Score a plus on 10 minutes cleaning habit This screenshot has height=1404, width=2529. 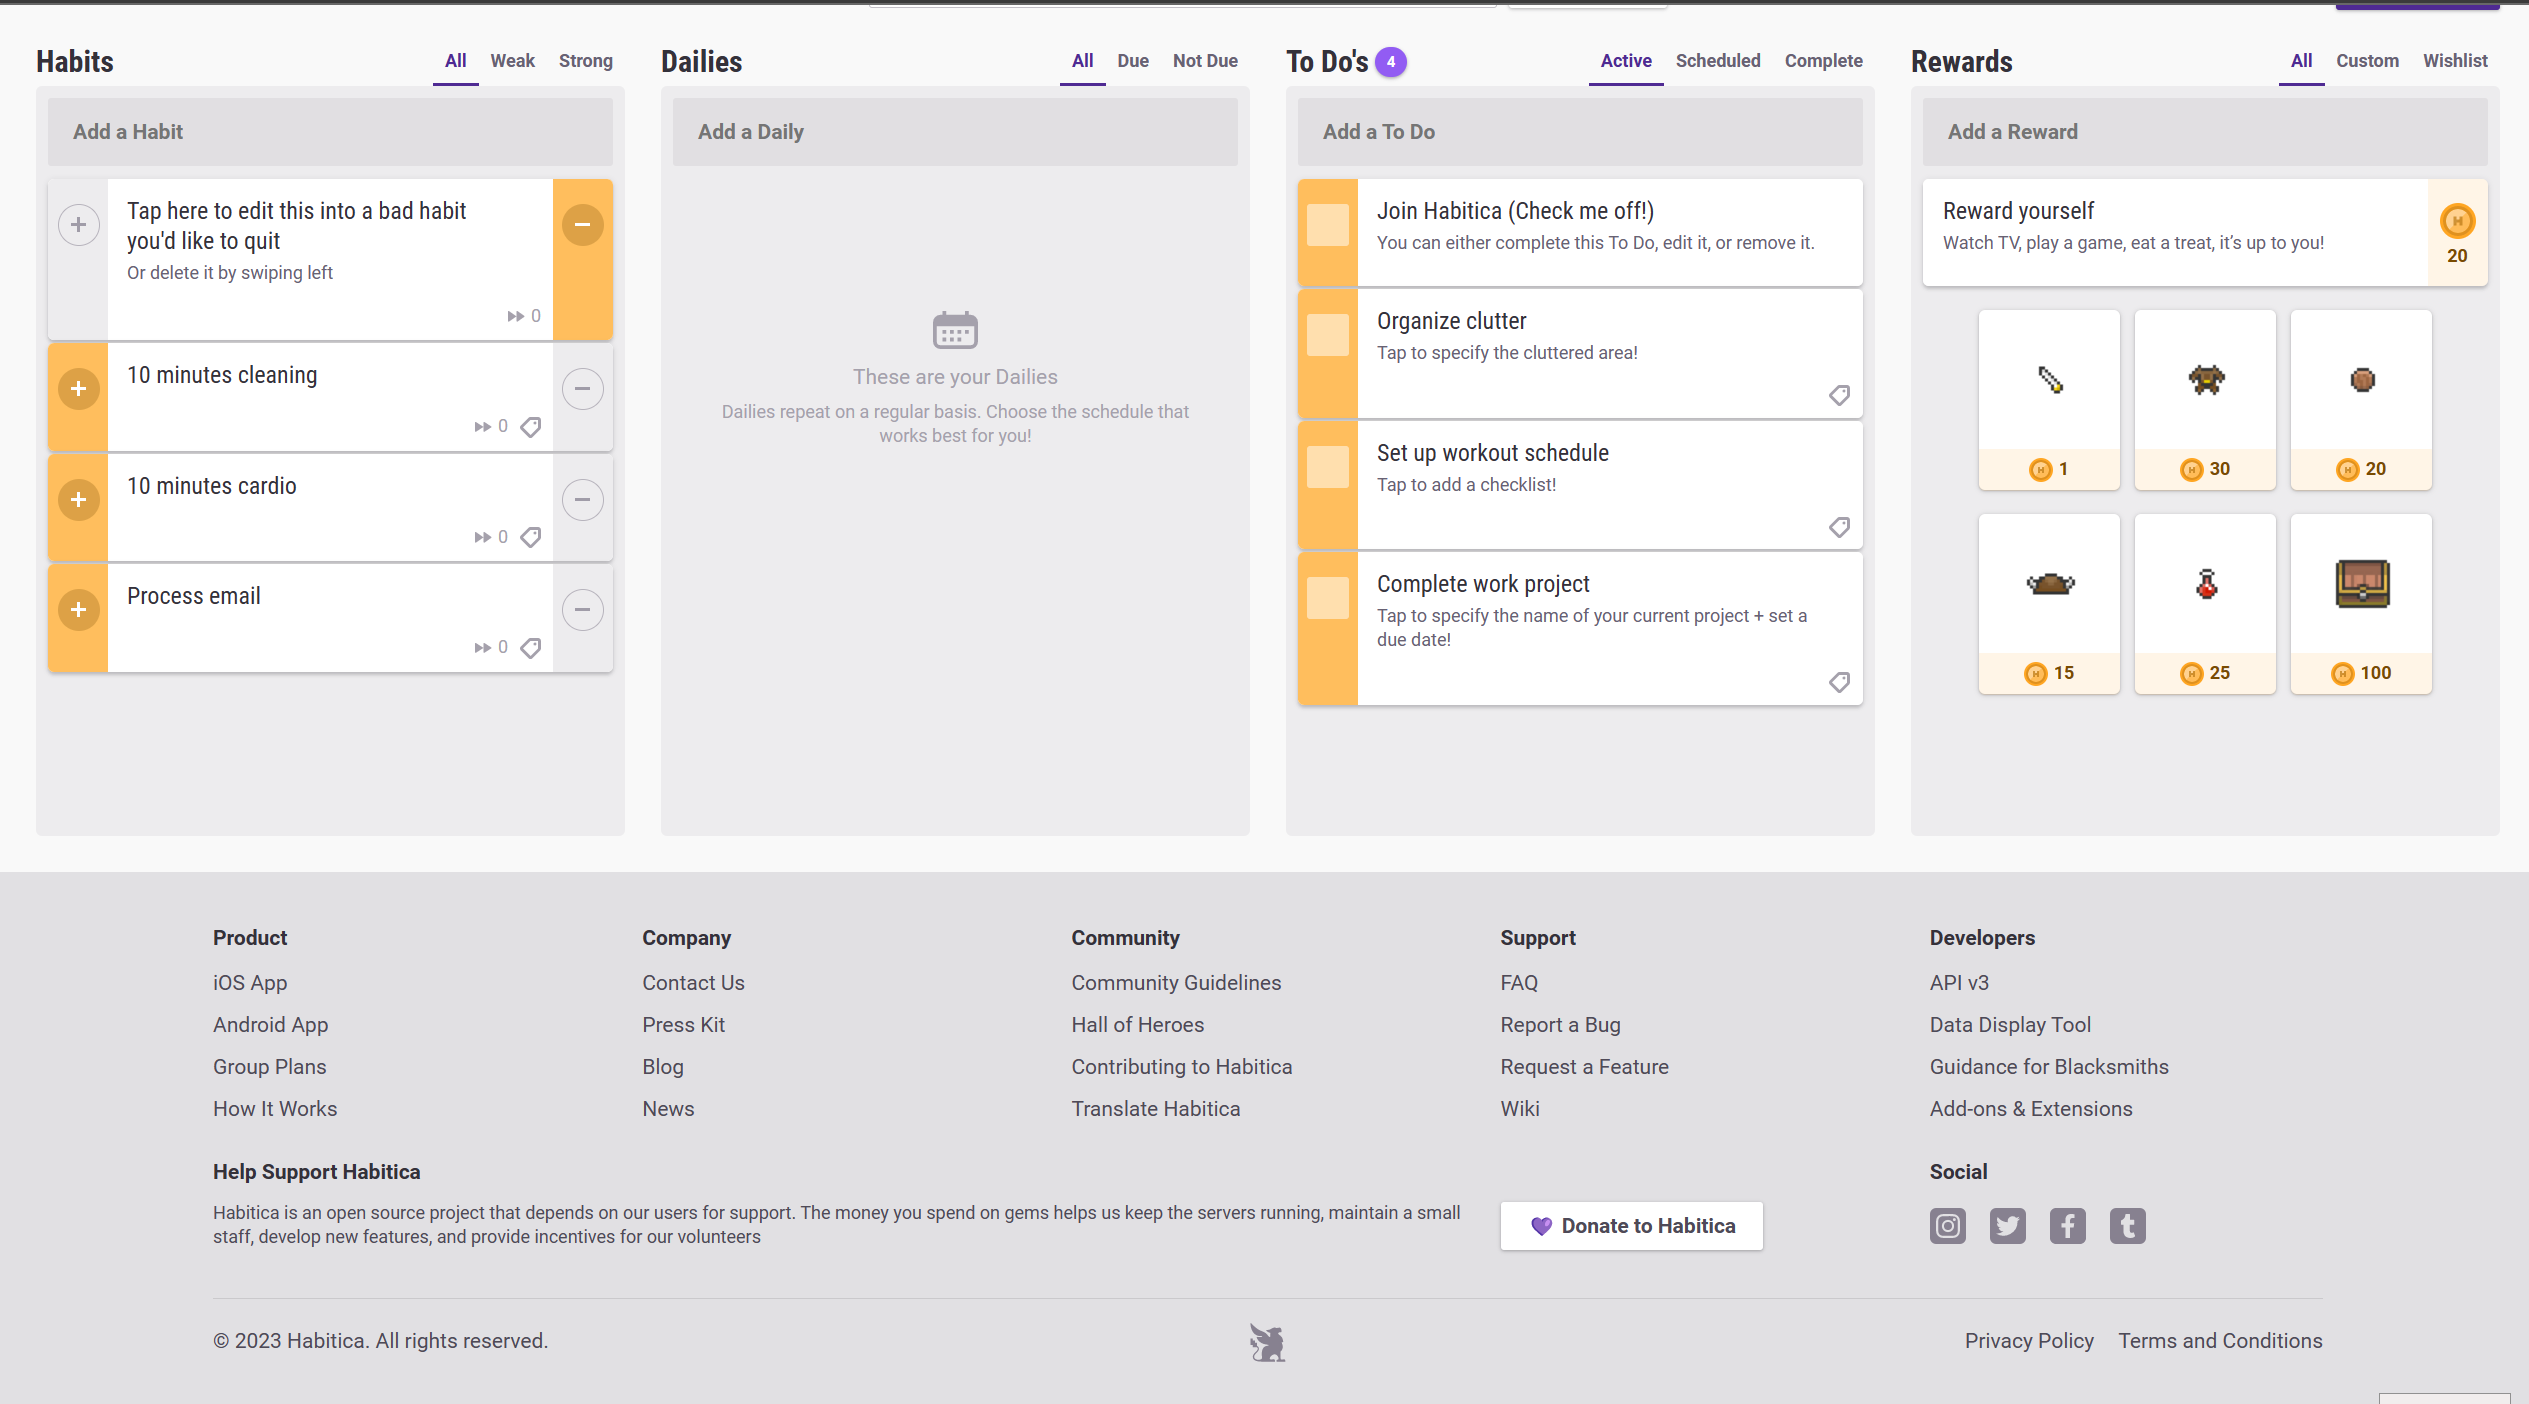point(78,388)
